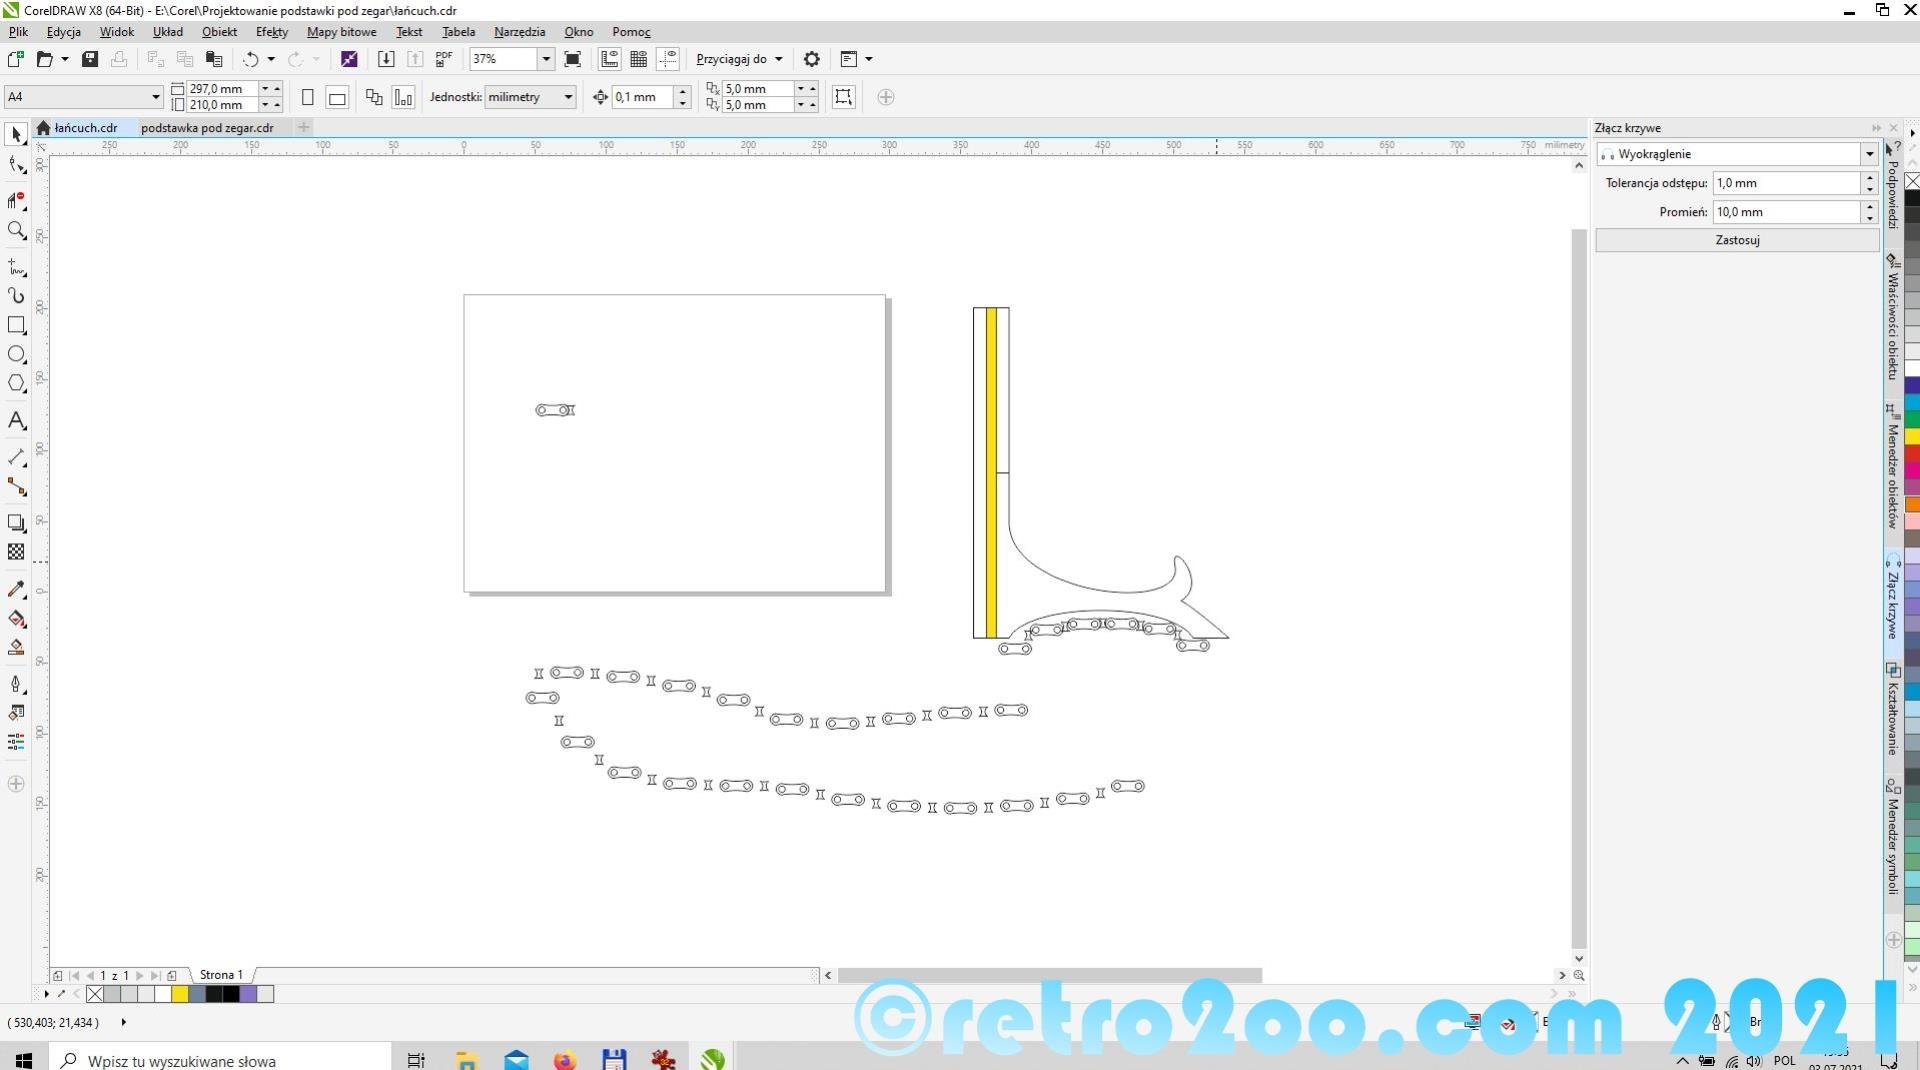Image resolution: width=1920 pixels, height=1070 pixels.
Task: Choose the Ellipse tool
Action: tap(16, 354)
